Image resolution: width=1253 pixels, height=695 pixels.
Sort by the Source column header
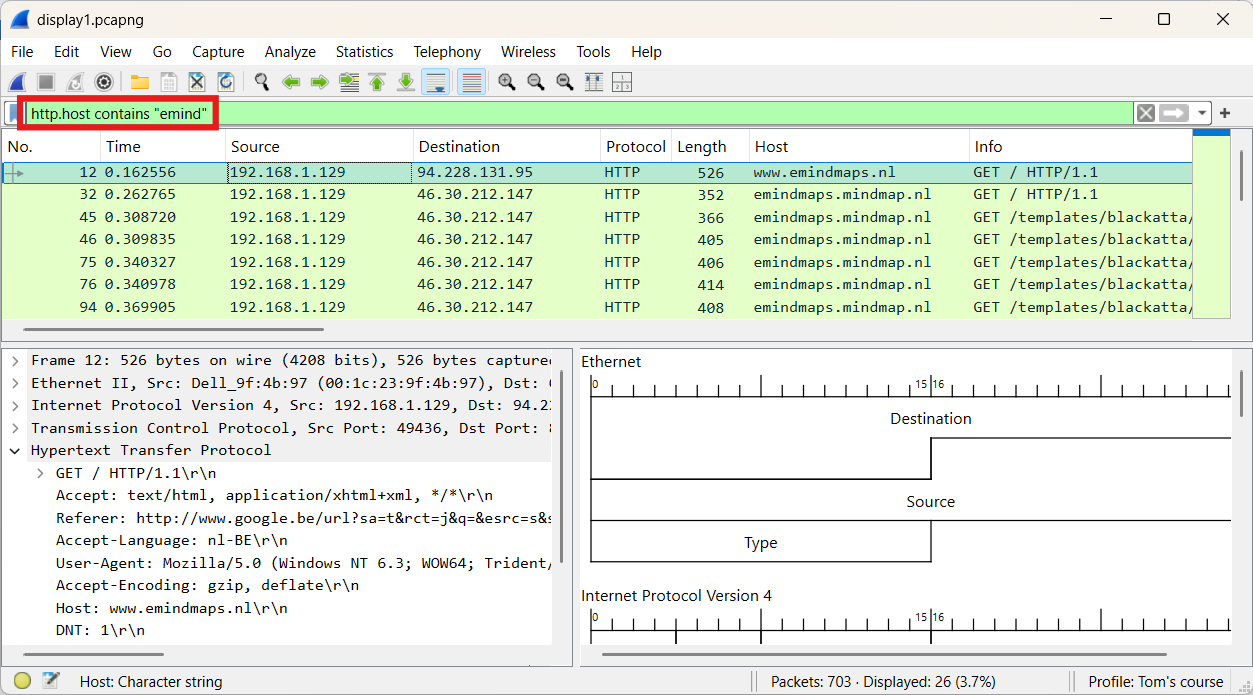pyautogui.click(x=319, y=147)
